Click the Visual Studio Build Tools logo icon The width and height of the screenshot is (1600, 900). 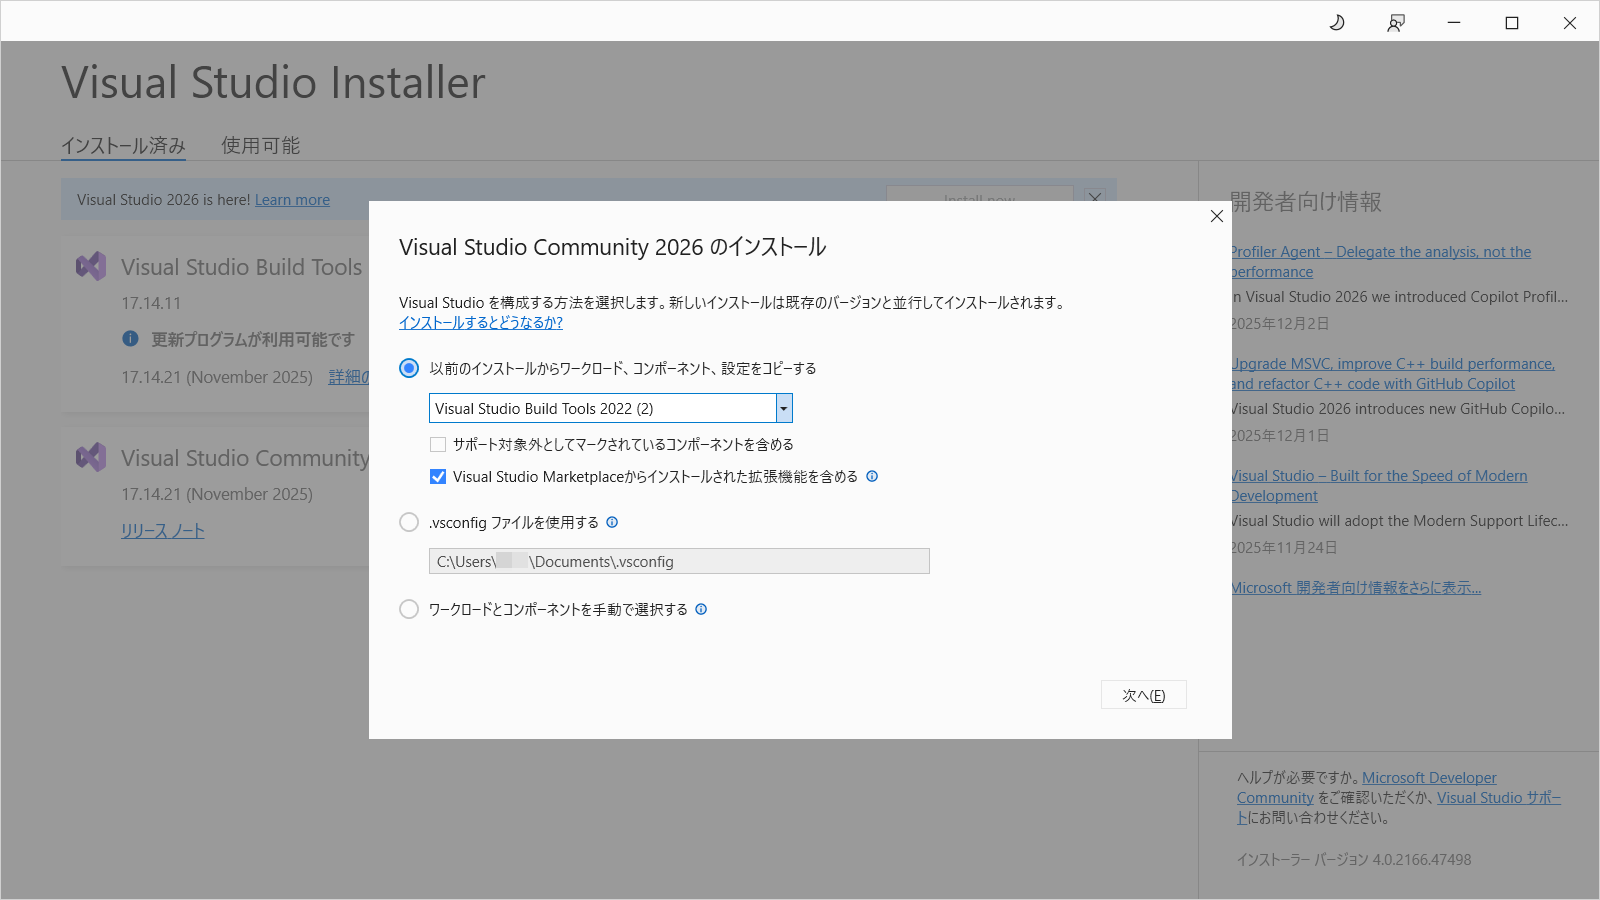(x=91, y=266)
